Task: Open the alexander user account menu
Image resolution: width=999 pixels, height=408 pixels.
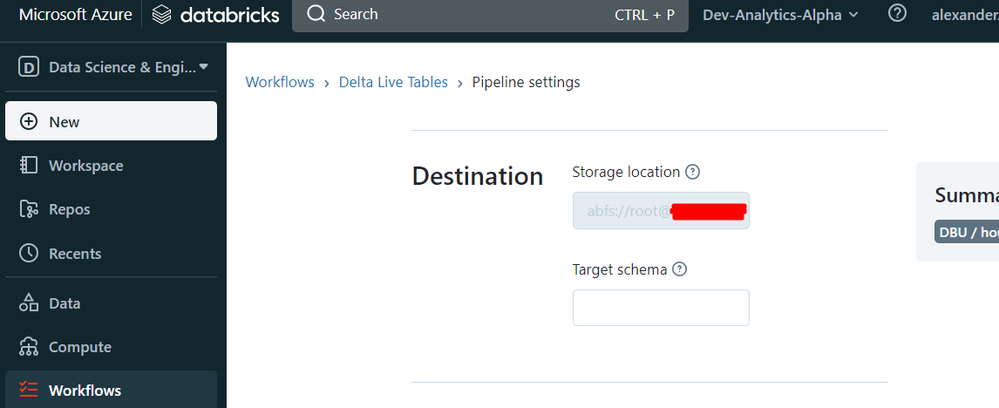Action: [964, 15]
